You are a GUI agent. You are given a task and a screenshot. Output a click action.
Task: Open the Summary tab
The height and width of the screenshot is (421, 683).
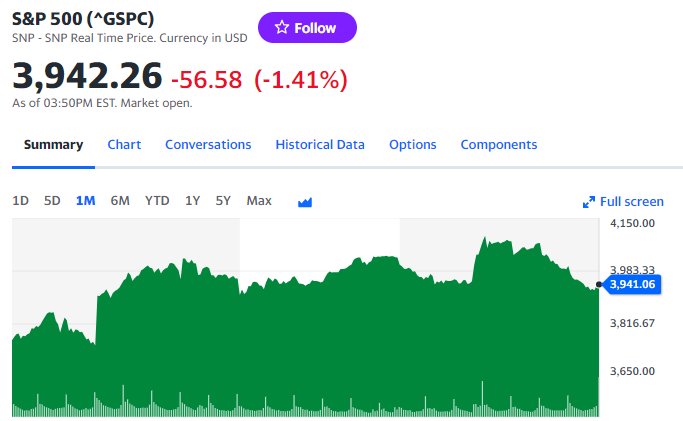tap(53, 145)
